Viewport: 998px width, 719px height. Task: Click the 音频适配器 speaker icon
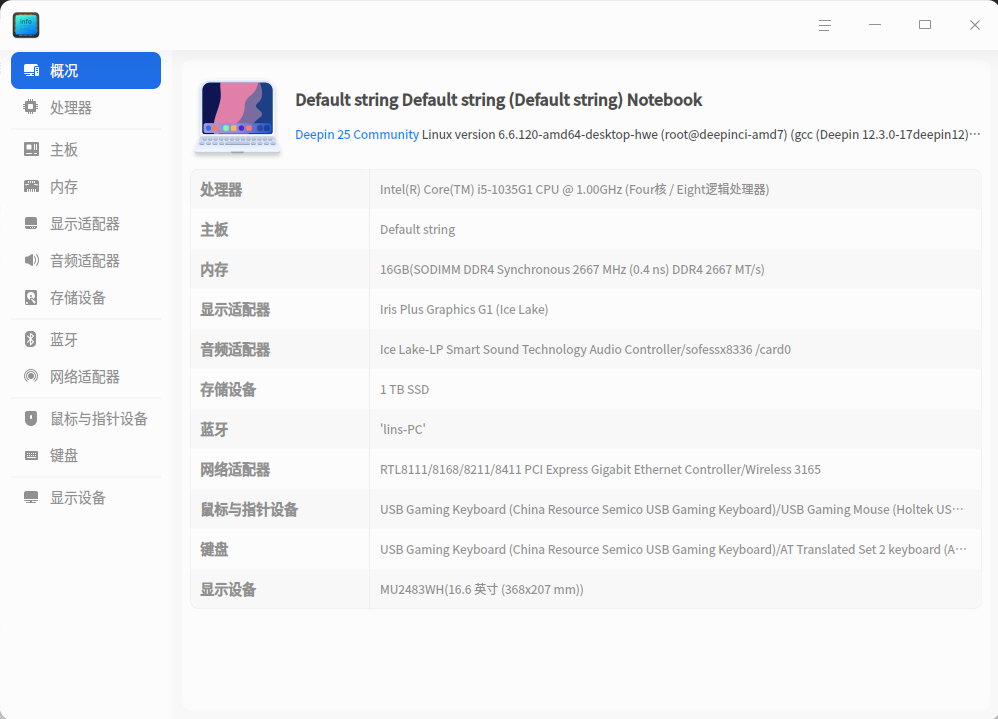click(x=31, y=260)
